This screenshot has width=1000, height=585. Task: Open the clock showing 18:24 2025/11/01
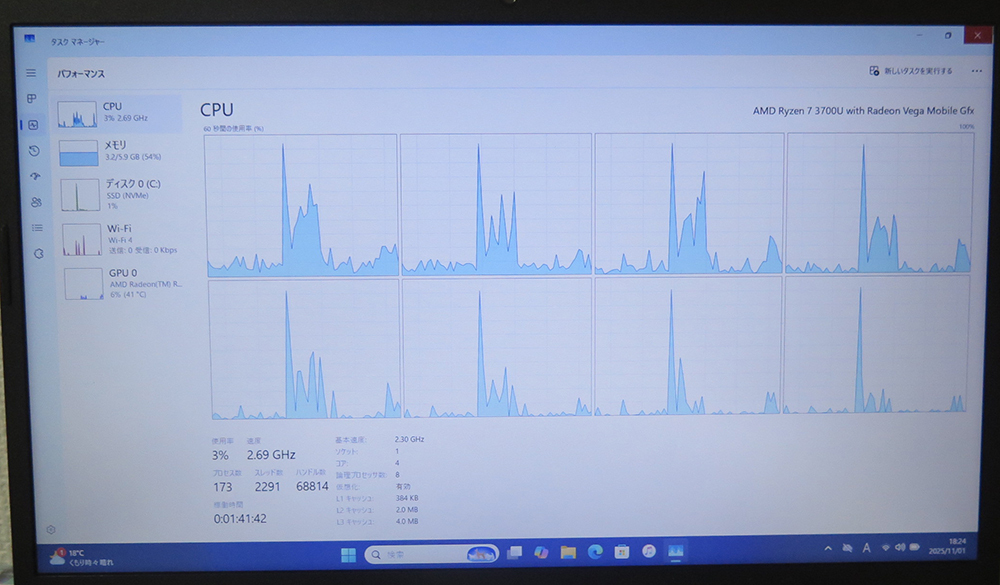[x=947, y=545]
